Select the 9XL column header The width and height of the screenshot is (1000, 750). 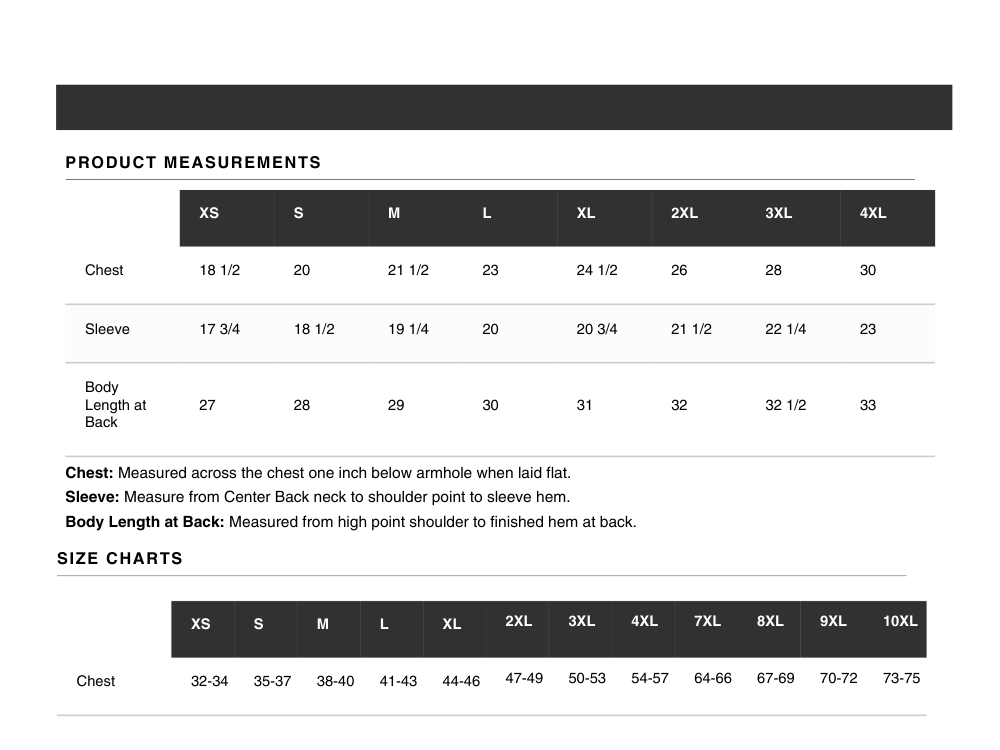(x=833, y=621)
